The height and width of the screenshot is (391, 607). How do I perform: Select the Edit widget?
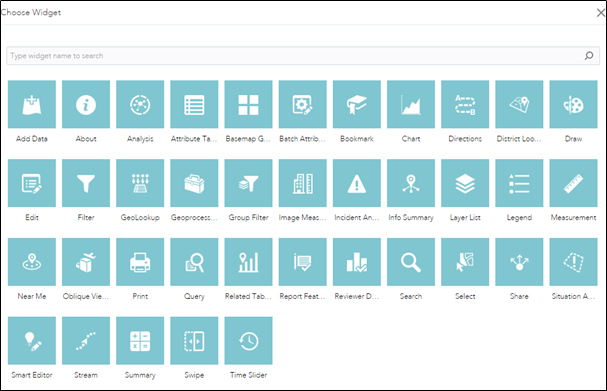point(32,183)
